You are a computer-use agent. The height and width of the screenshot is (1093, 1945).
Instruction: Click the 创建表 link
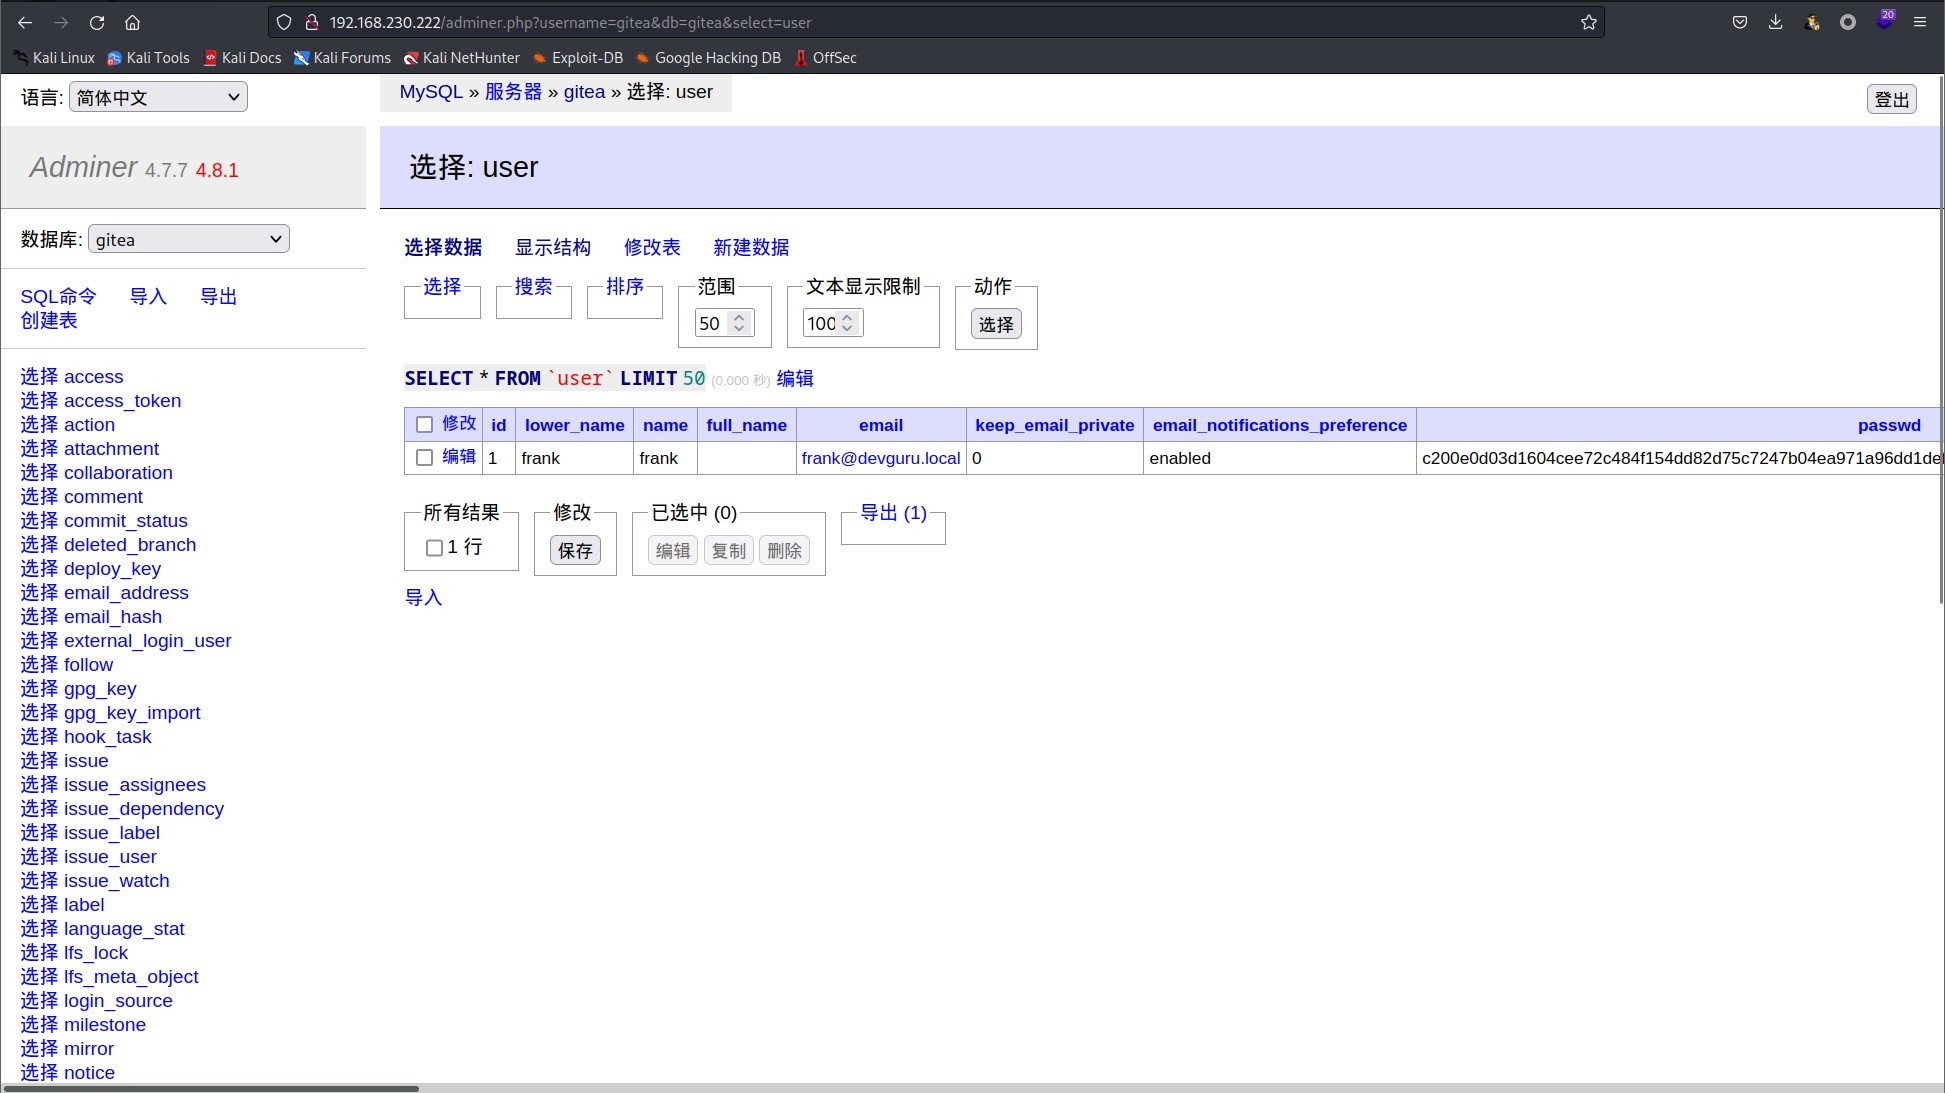pyautogui.click(x=49, y=320)
